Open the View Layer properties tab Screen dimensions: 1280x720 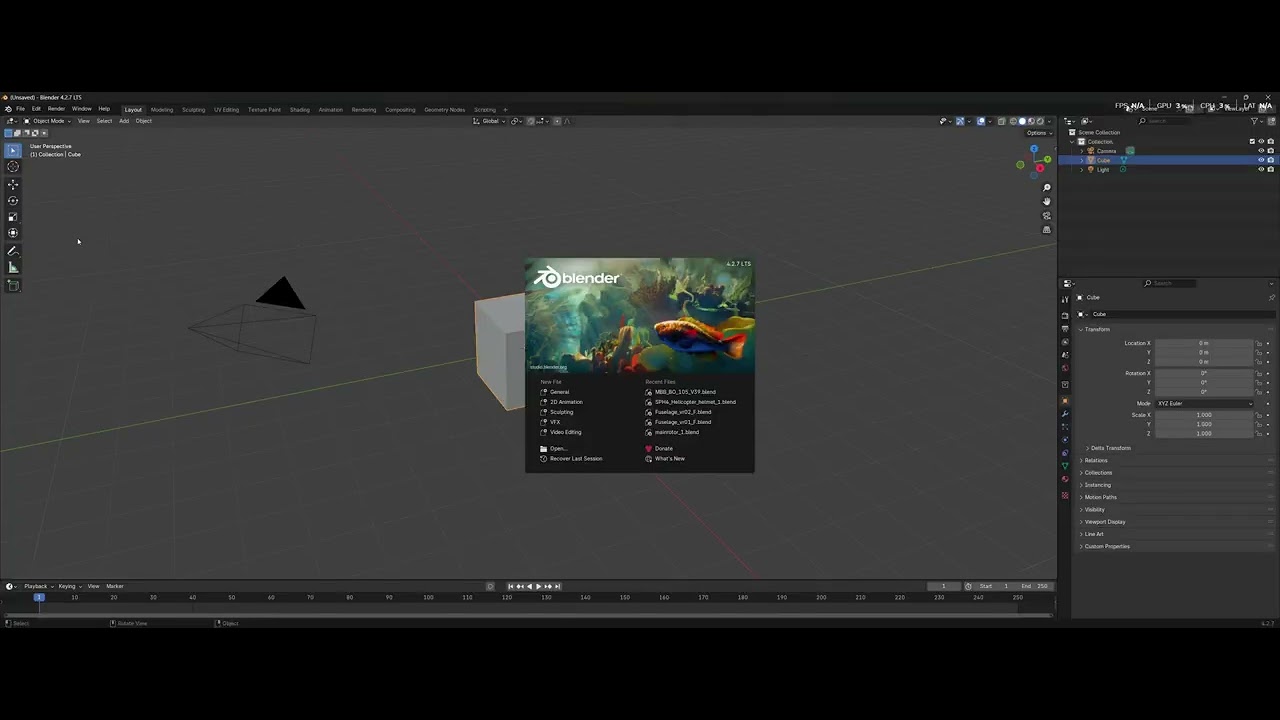1065,342
